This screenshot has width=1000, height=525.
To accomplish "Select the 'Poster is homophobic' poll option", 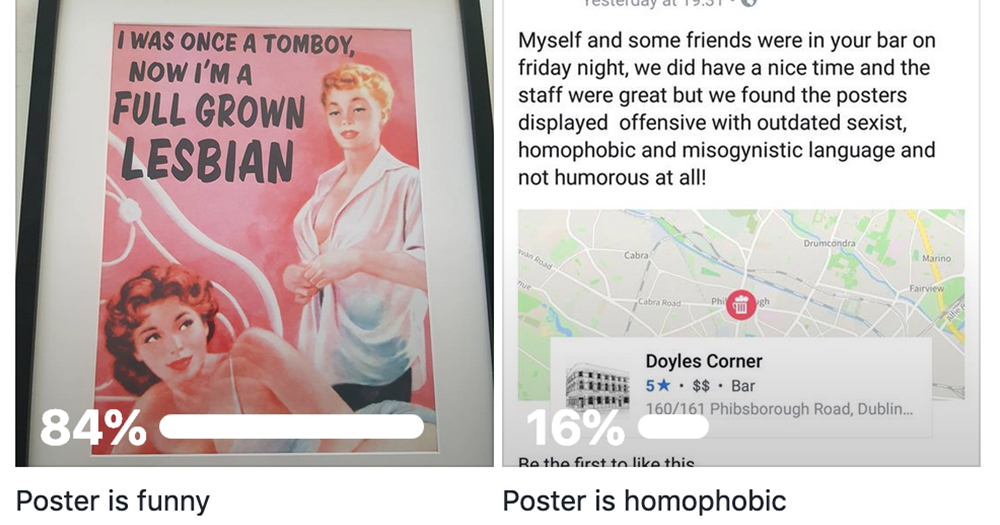I will click(x=643, y=501).
